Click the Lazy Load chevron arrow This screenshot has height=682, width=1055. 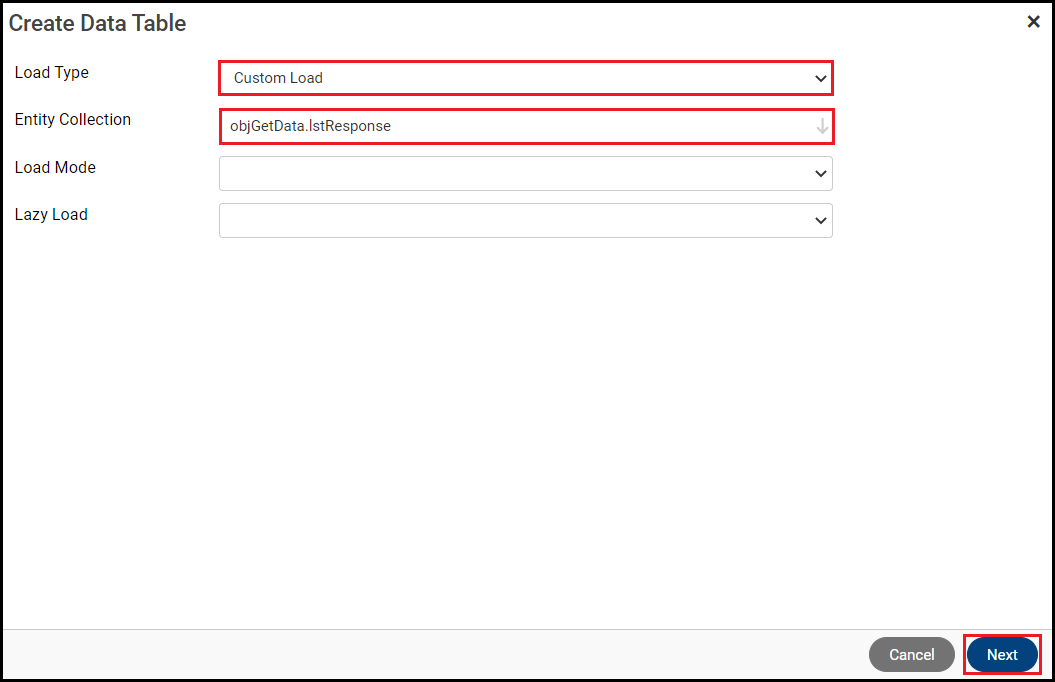821,221
